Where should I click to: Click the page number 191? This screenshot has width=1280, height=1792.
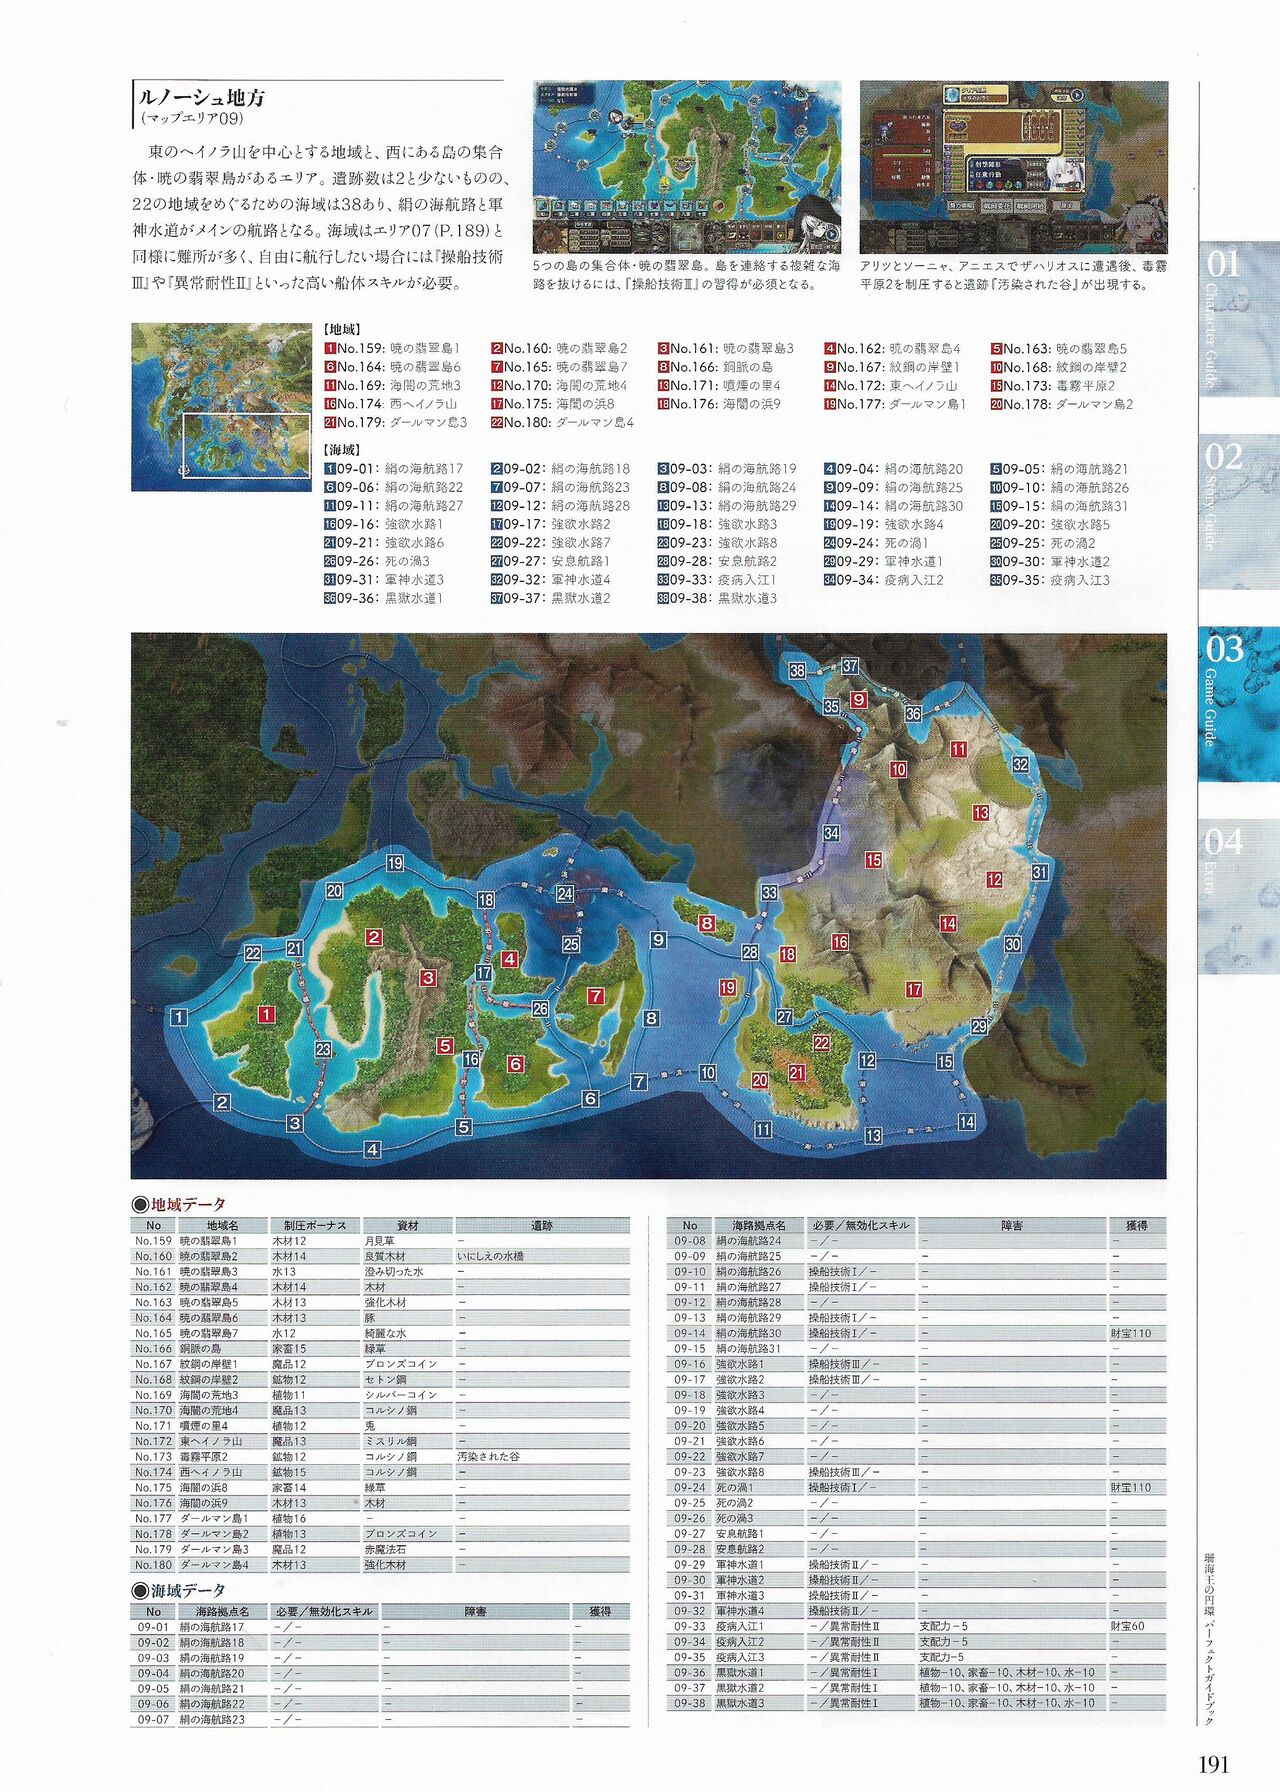click(x=1212, y=1764)
